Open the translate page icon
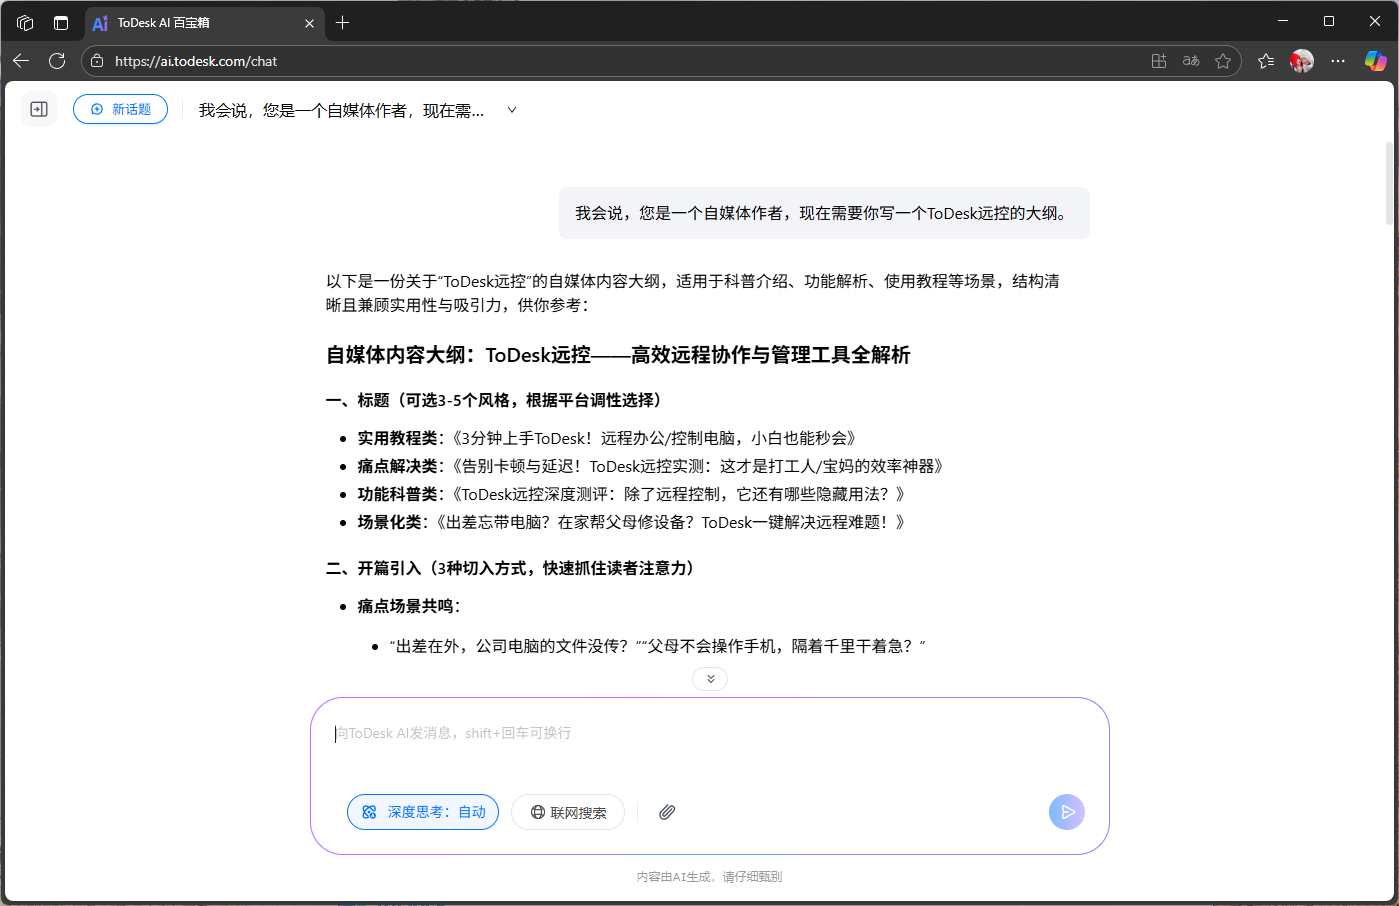Image resolution: width=1399 pixels, height=906 pixels. point(1191,61)
